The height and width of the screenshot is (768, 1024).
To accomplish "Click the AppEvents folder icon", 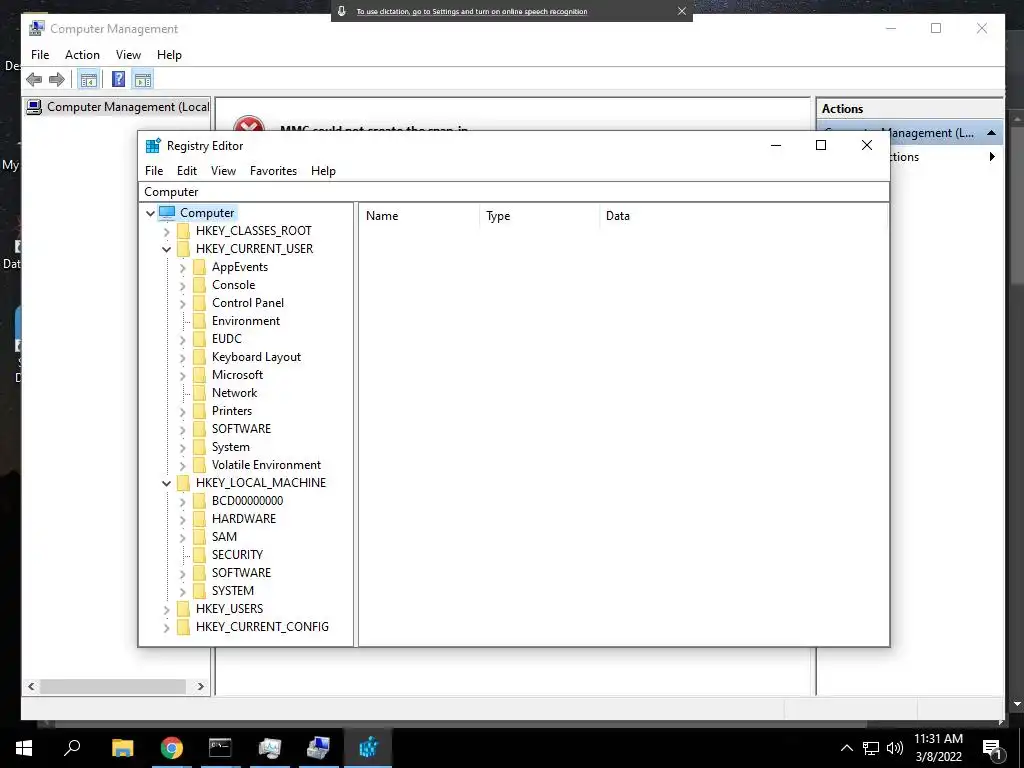I will (x=199, y=267).
